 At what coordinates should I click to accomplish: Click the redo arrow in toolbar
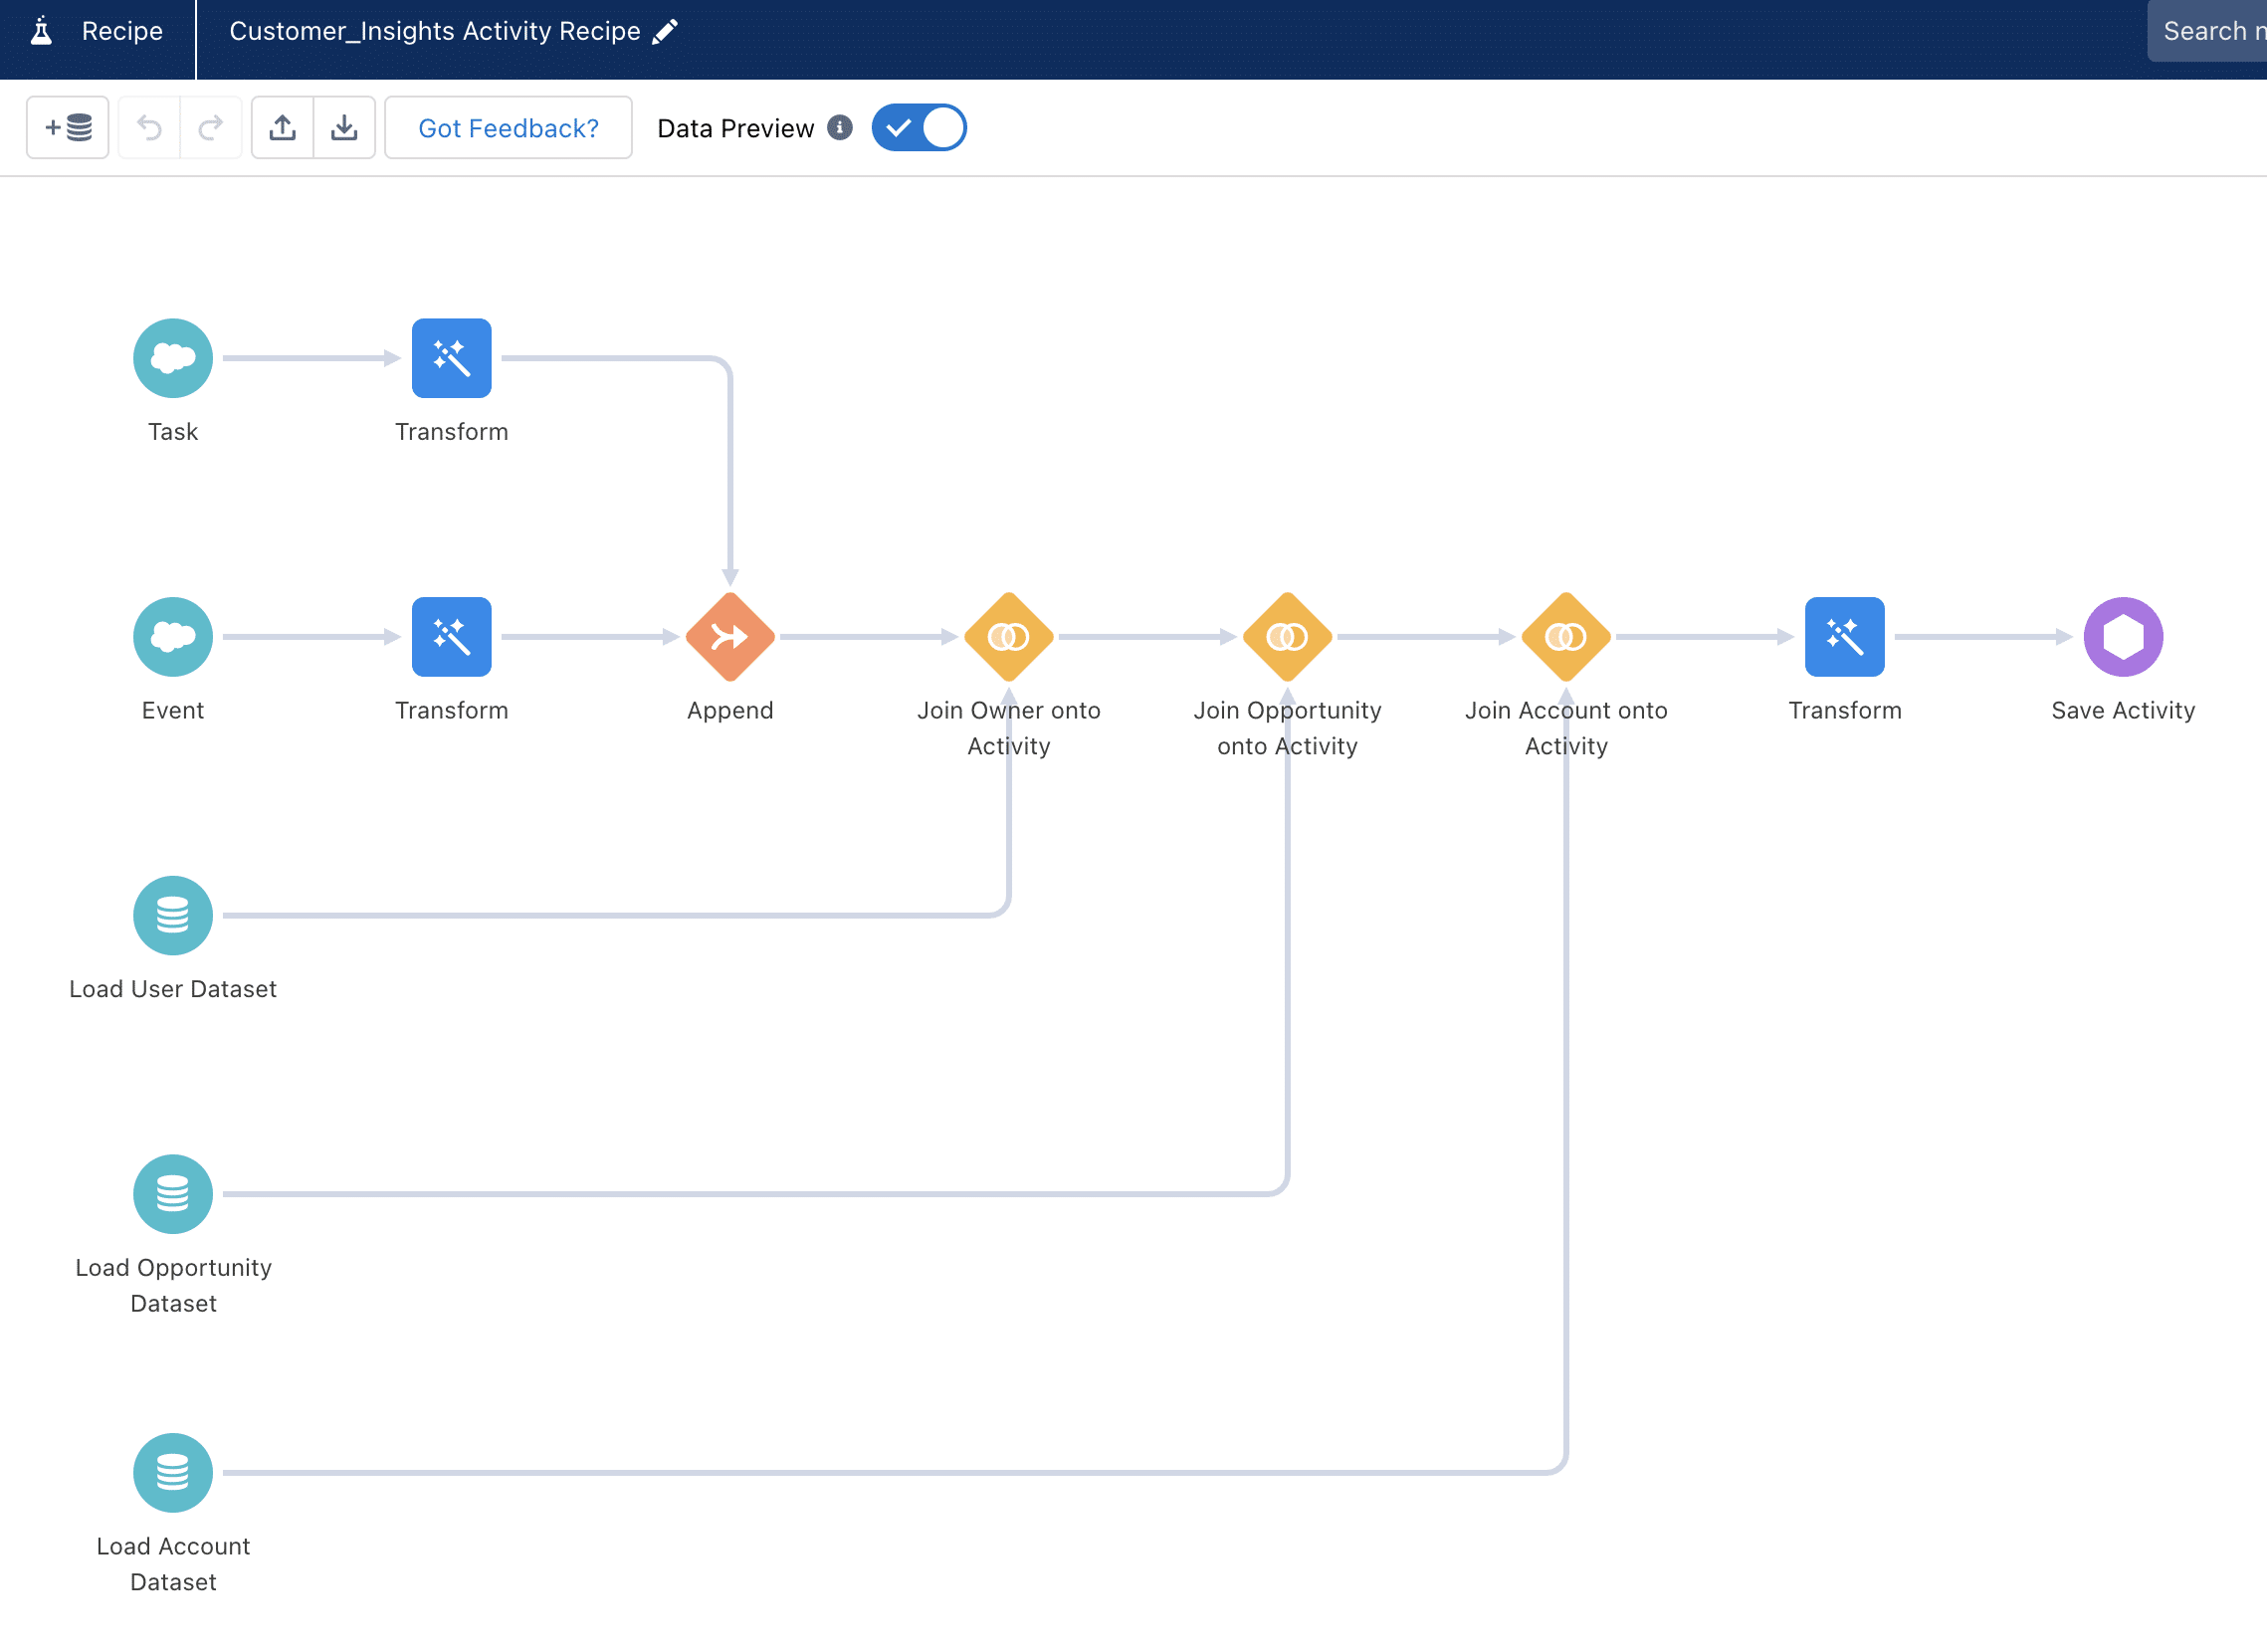[x=211, y=128]
